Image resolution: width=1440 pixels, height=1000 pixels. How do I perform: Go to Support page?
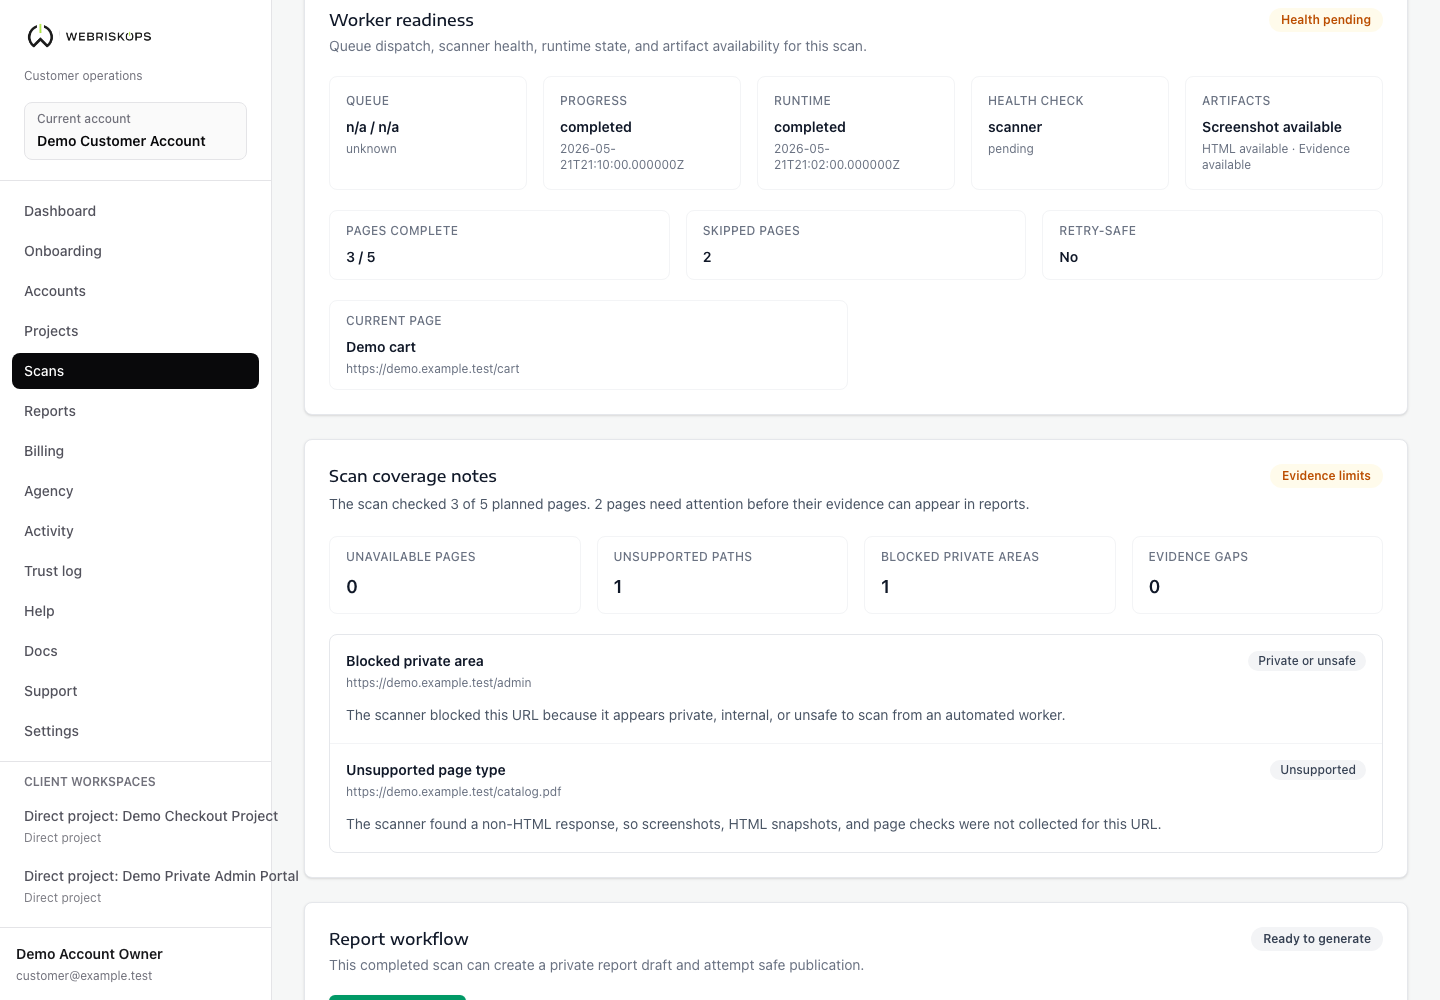[x=135, y=691]
